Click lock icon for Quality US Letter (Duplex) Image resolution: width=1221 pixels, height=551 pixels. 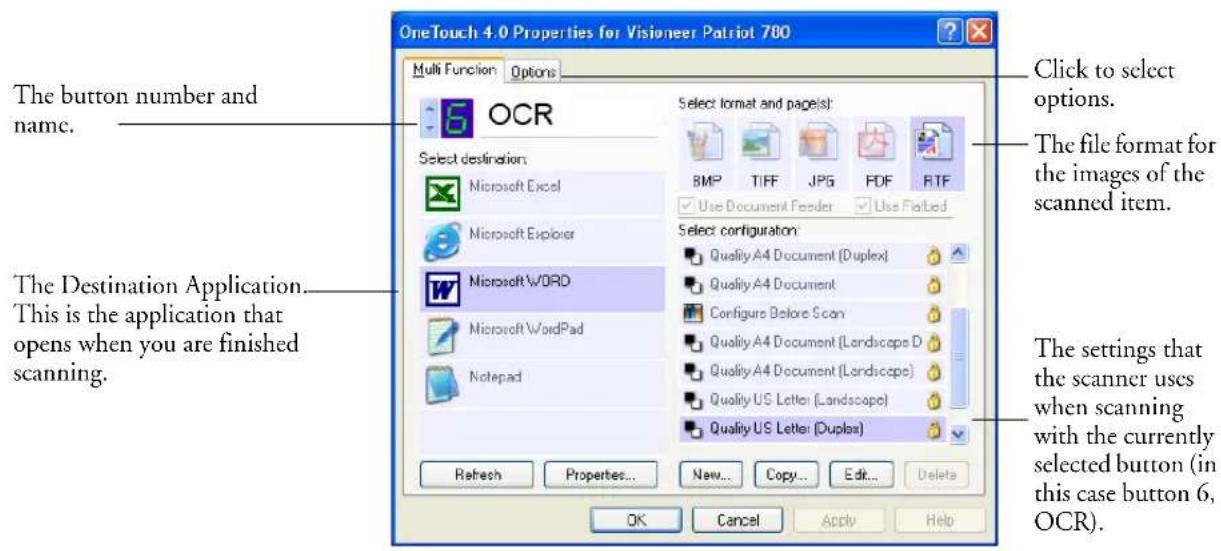click(936, 433)
